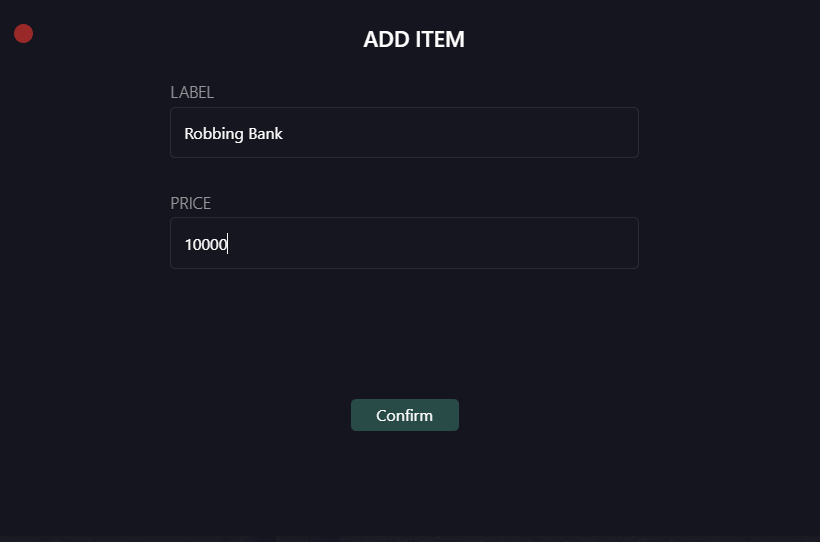Focus the Price input field
This screenshot has height=542, width=820.
pos(404,243)
